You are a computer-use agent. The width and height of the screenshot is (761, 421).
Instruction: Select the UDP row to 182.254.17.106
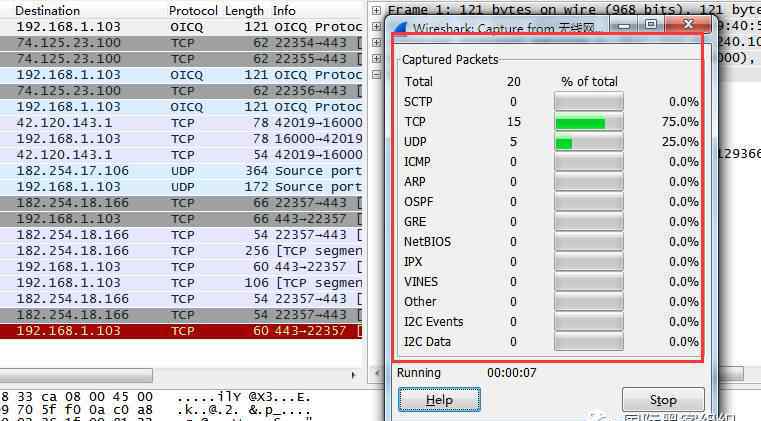coord(181,171)
